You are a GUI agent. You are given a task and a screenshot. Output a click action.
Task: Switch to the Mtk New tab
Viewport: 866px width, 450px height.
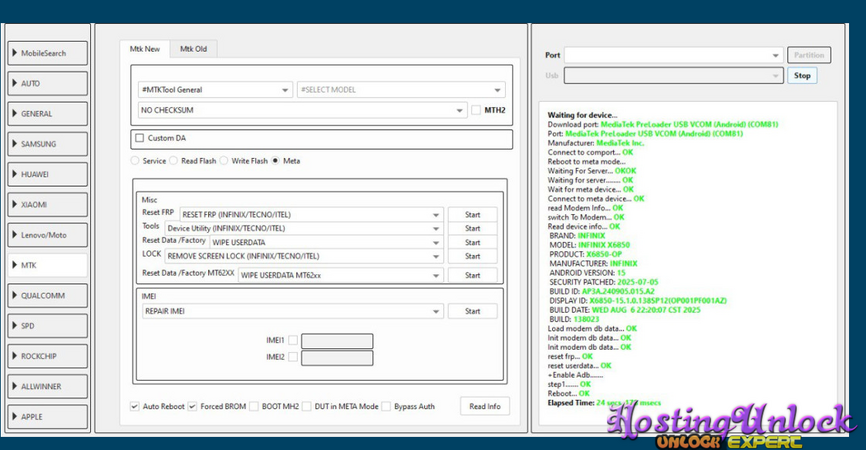[145, 49]
